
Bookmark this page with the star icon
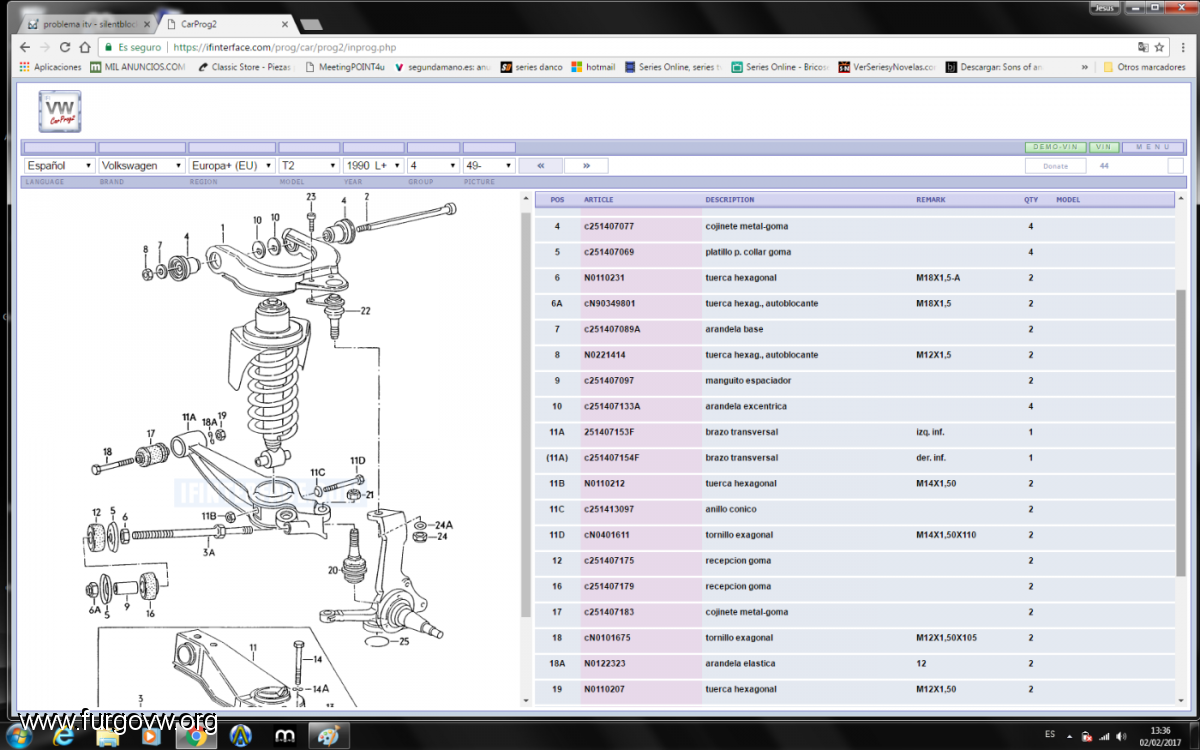click(1159, 47)
